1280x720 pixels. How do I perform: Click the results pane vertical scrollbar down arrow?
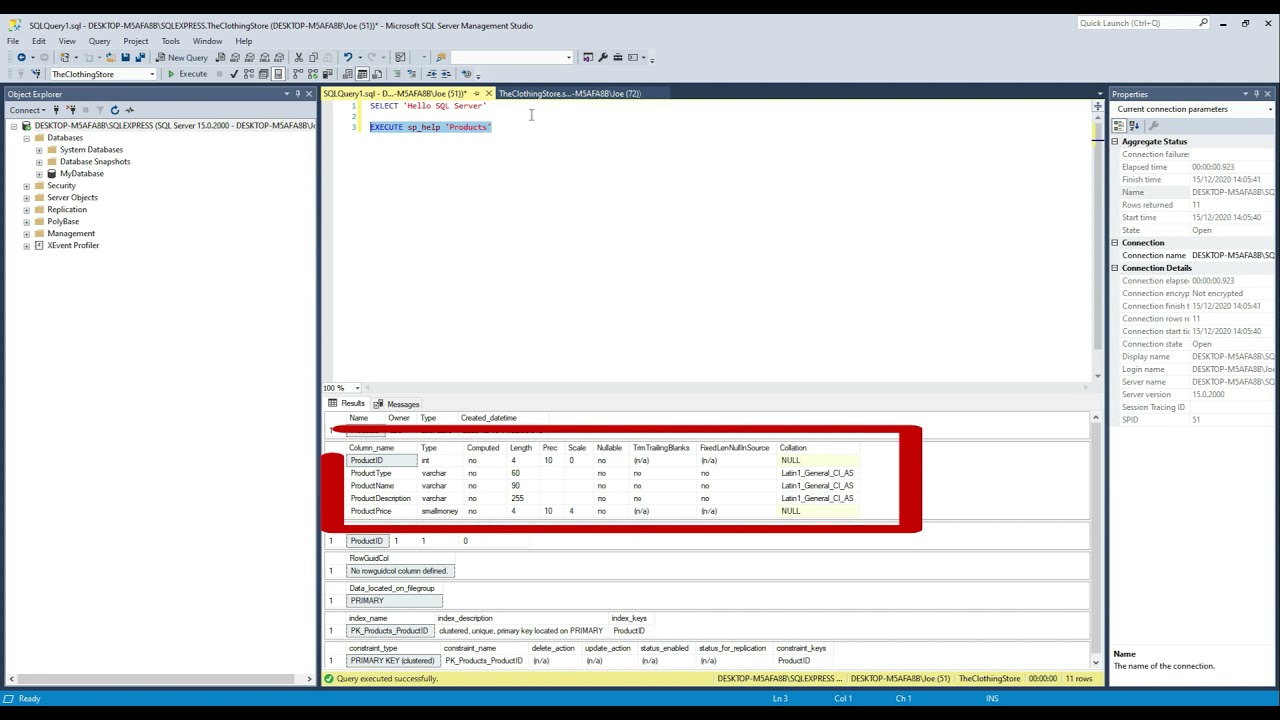[1095, 662]
